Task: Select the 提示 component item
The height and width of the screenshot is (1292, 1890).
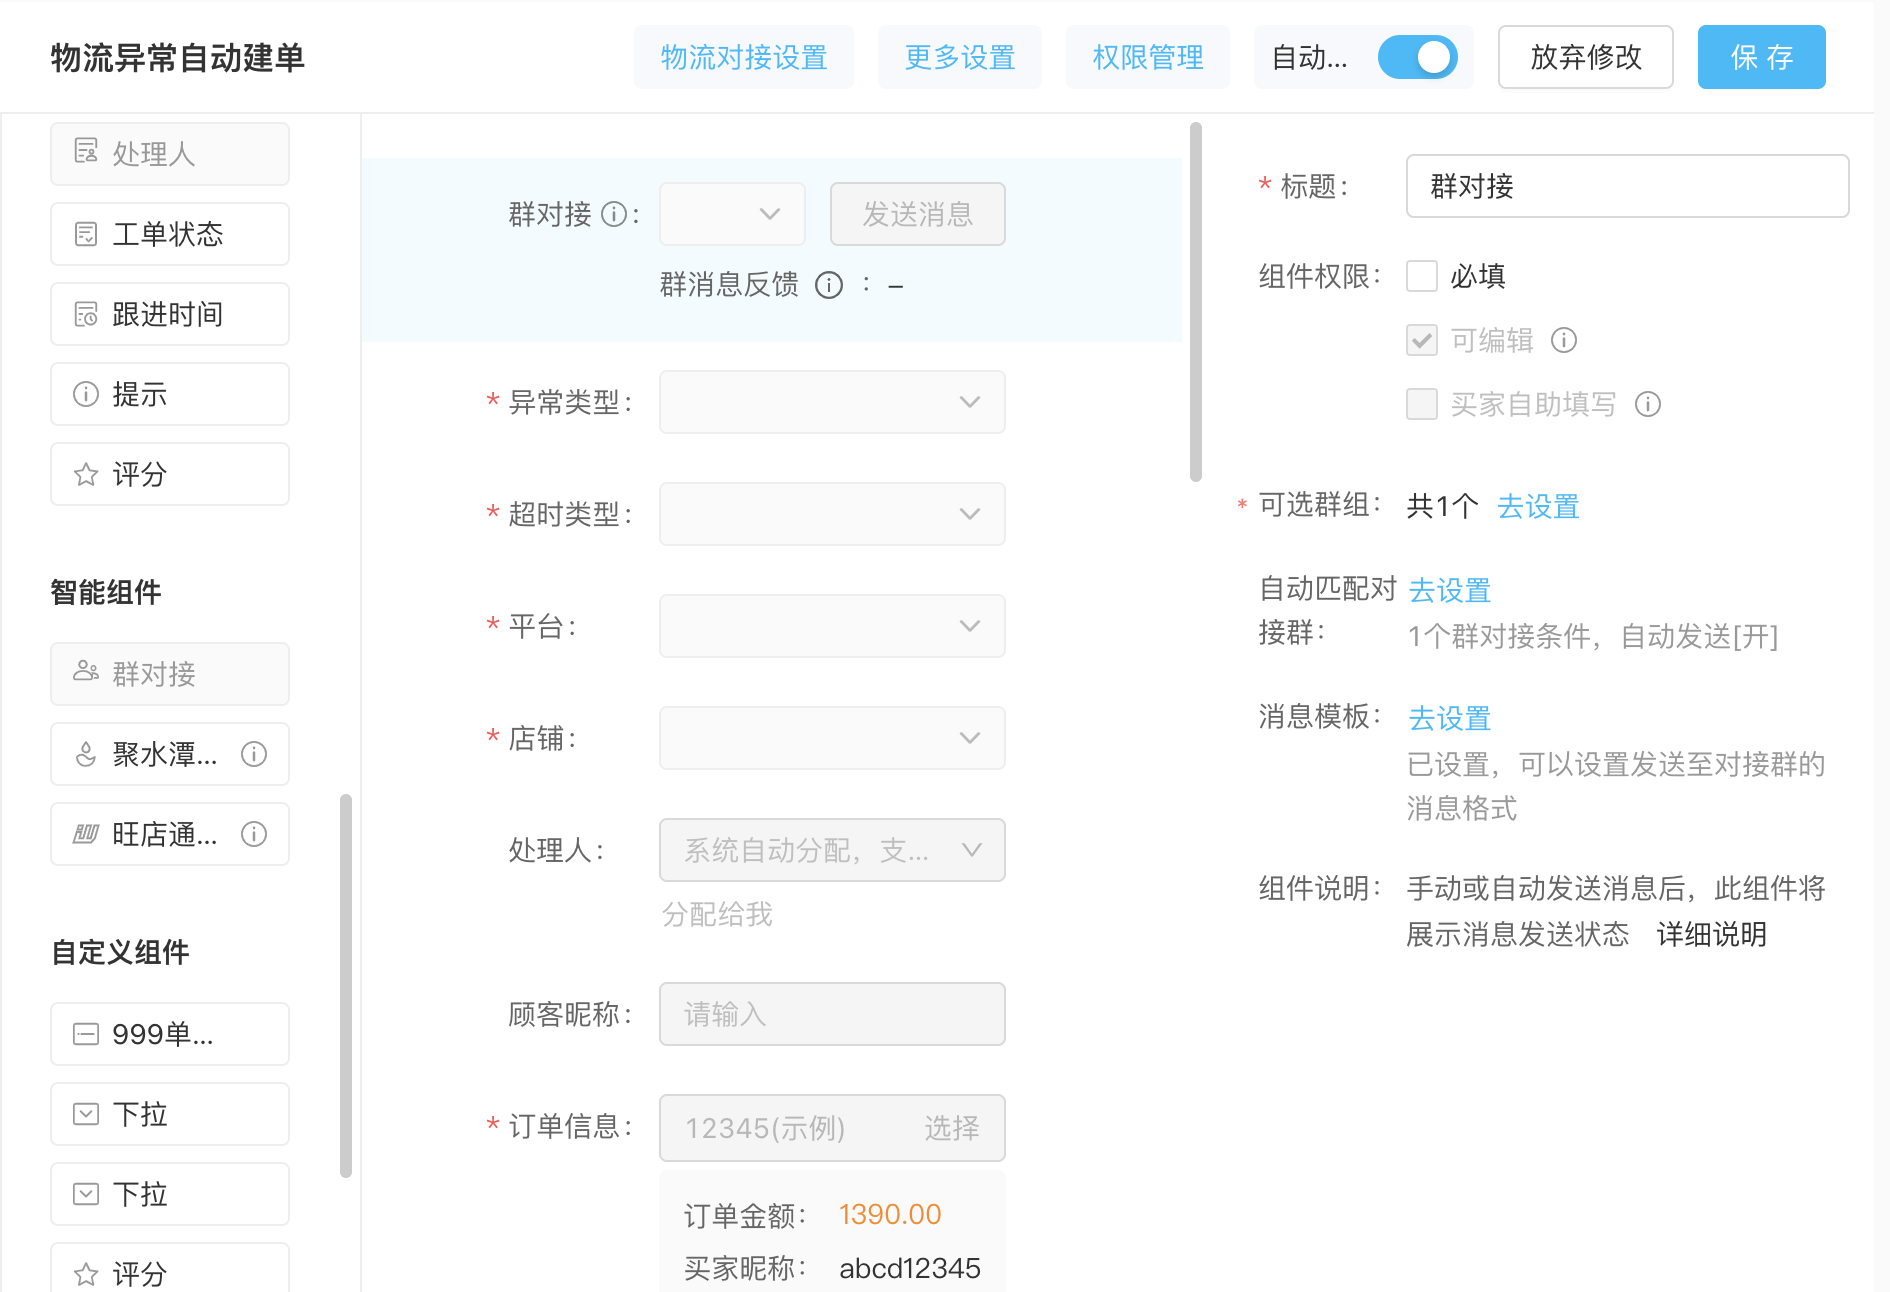Action: [x=170, y=394]
